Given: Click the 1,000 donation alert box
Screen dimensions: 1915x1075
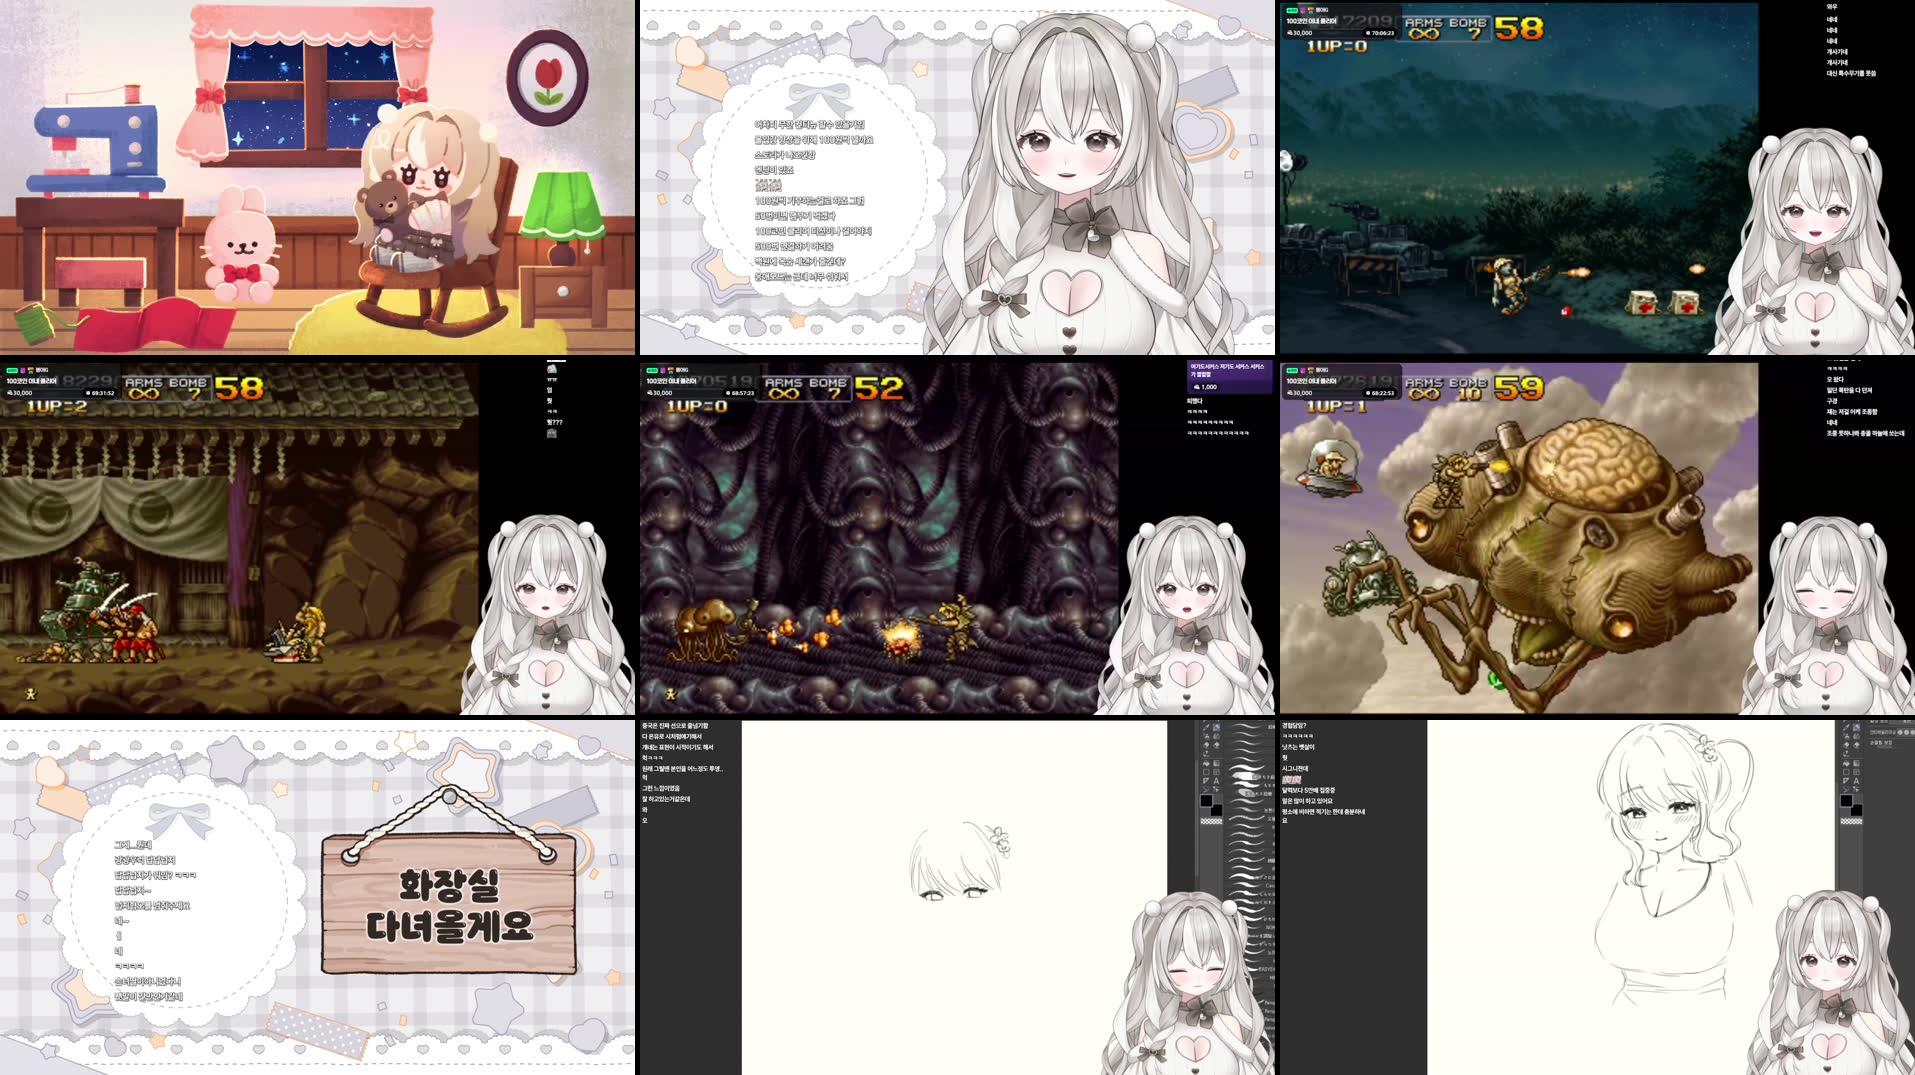Looking at the screenshot, I should [1229, 376].
